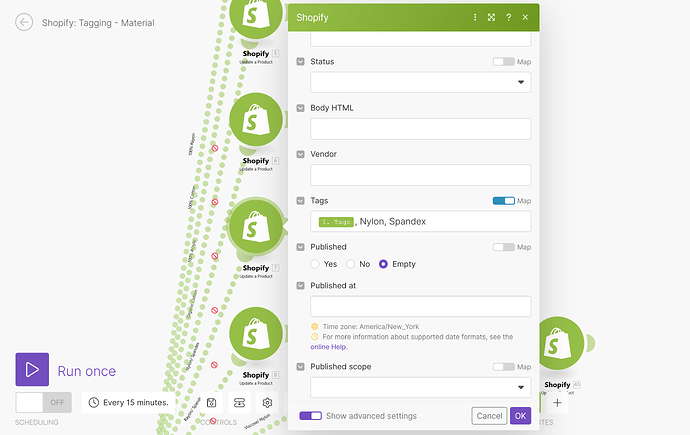Click the 1. Tags mapped variable pill
Screen dimensions: 690x435
(x=336, y=222)
